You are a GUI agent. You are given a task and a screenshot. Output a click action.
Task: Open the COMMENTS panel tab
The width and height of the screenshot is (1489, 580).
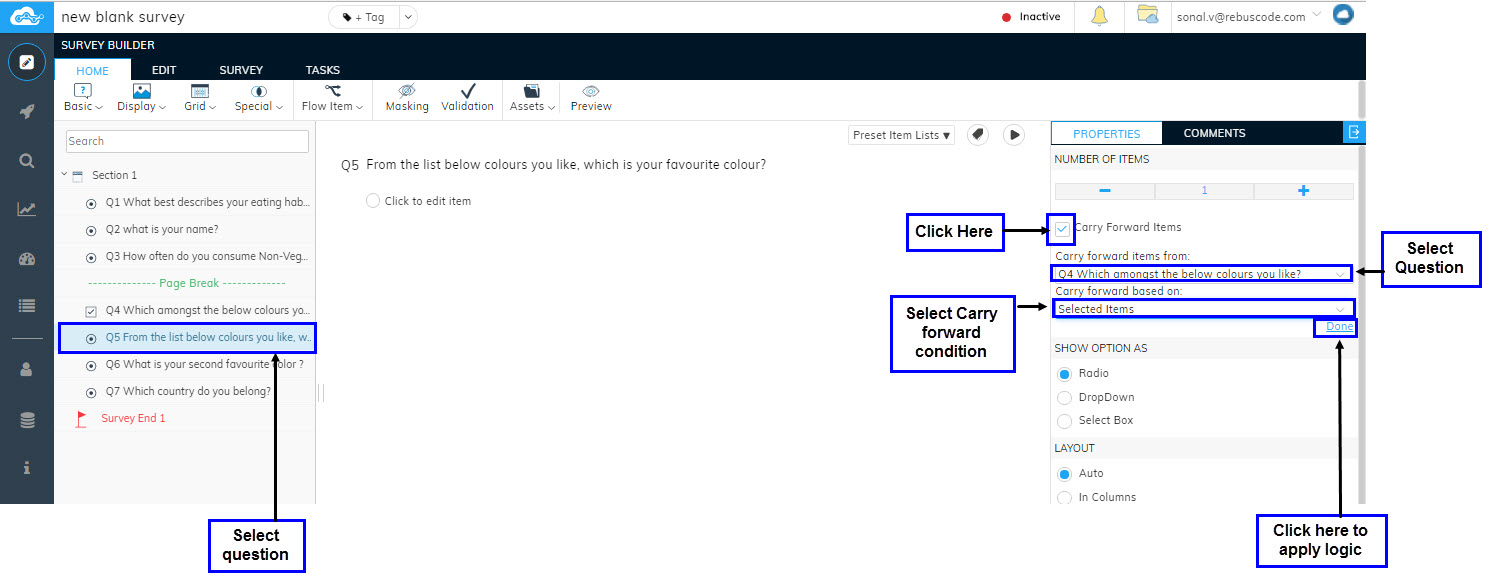1214,133
